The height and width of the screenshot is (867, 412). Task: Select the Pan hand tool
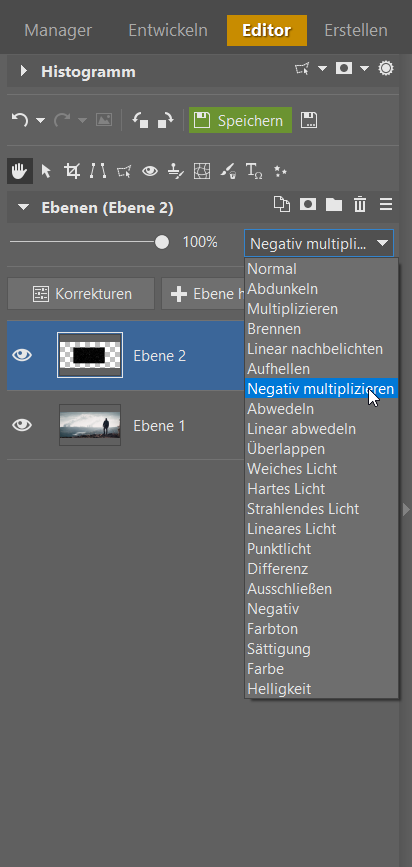point(19,171)
